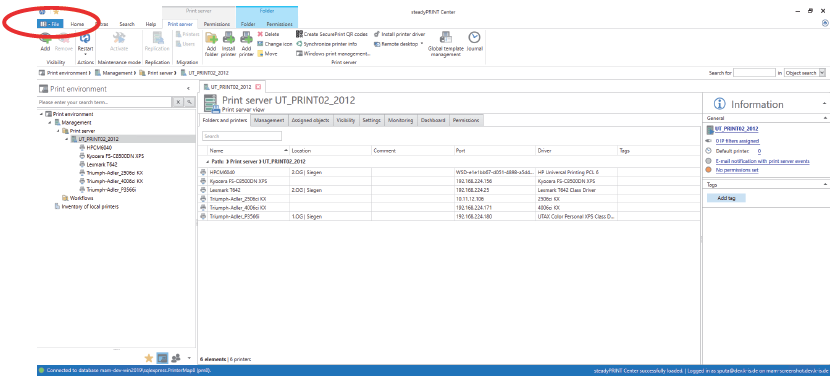This screenshot has height=378, width=832.
Task: Click the Move command in ribbon
Action: [x=267, y=54]
